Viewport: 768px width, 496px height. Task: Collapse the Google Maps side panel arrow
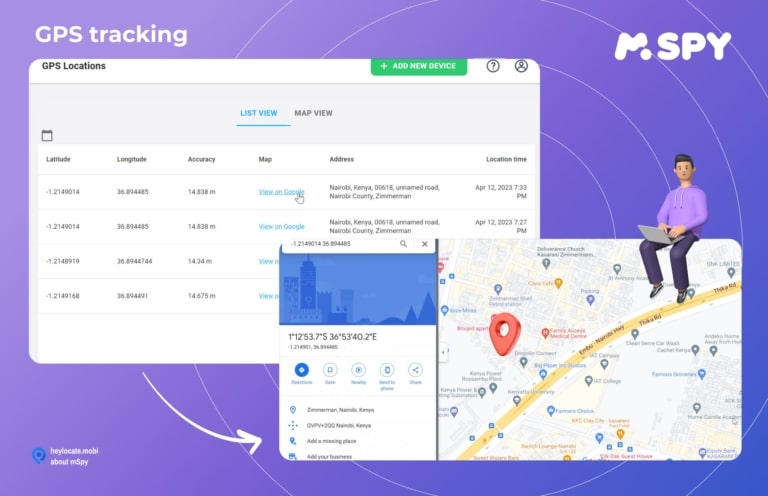pos(443,352)
